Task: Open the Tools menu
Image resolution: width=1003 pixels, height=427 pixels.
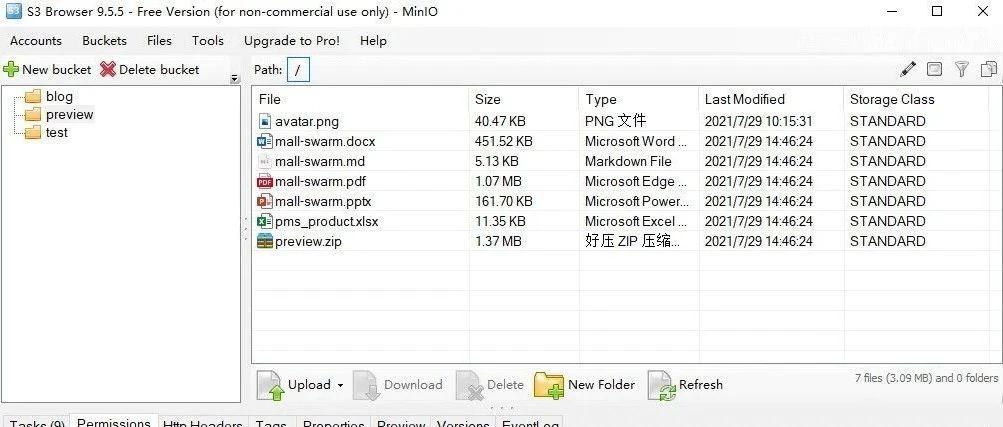Action: pos(208,41)
